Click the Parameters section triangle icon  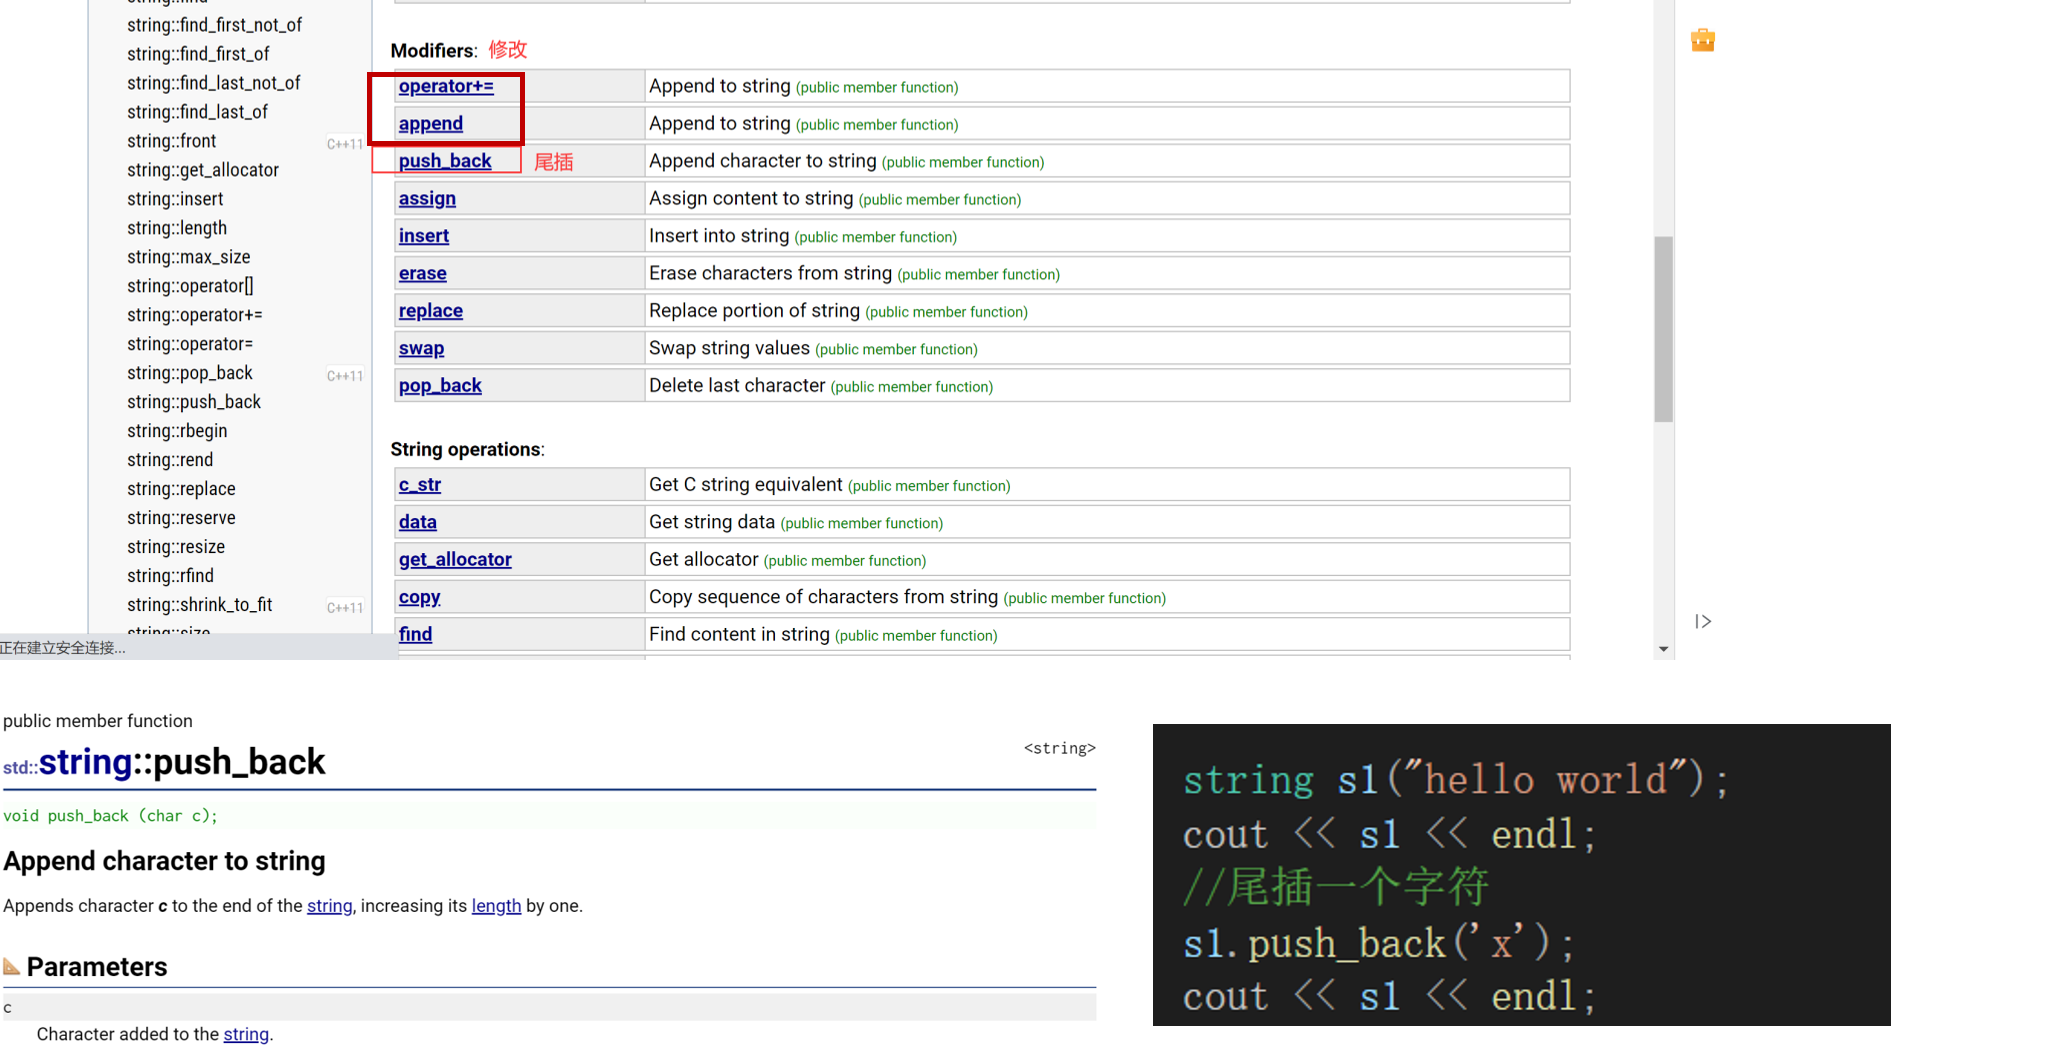[x=12, y=966]
